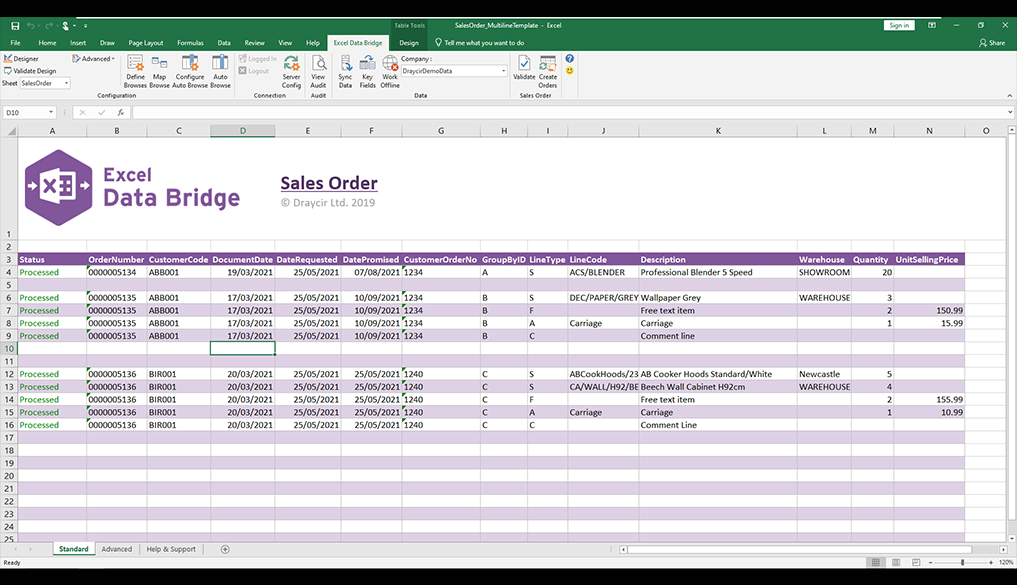The height and width of the screenshot is (585, 1017).
Task: Run Validate Design
Action: [30, 71]
